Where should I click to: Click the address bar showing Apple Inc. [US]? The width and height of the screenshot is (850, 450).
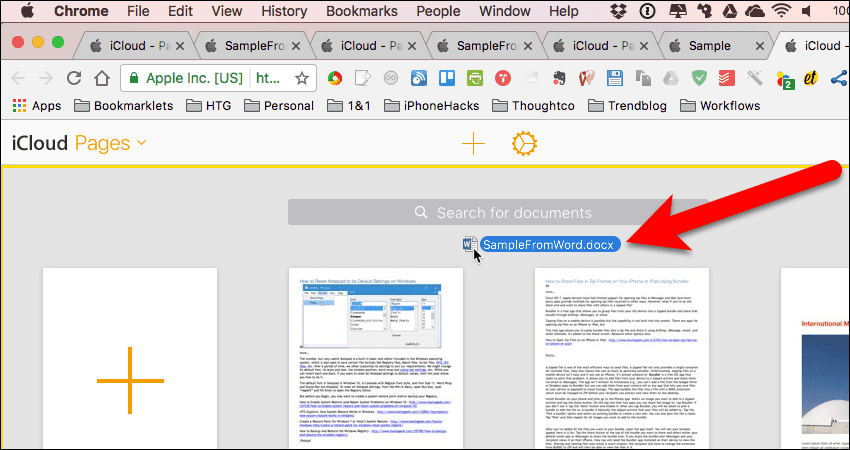[218, 79]
